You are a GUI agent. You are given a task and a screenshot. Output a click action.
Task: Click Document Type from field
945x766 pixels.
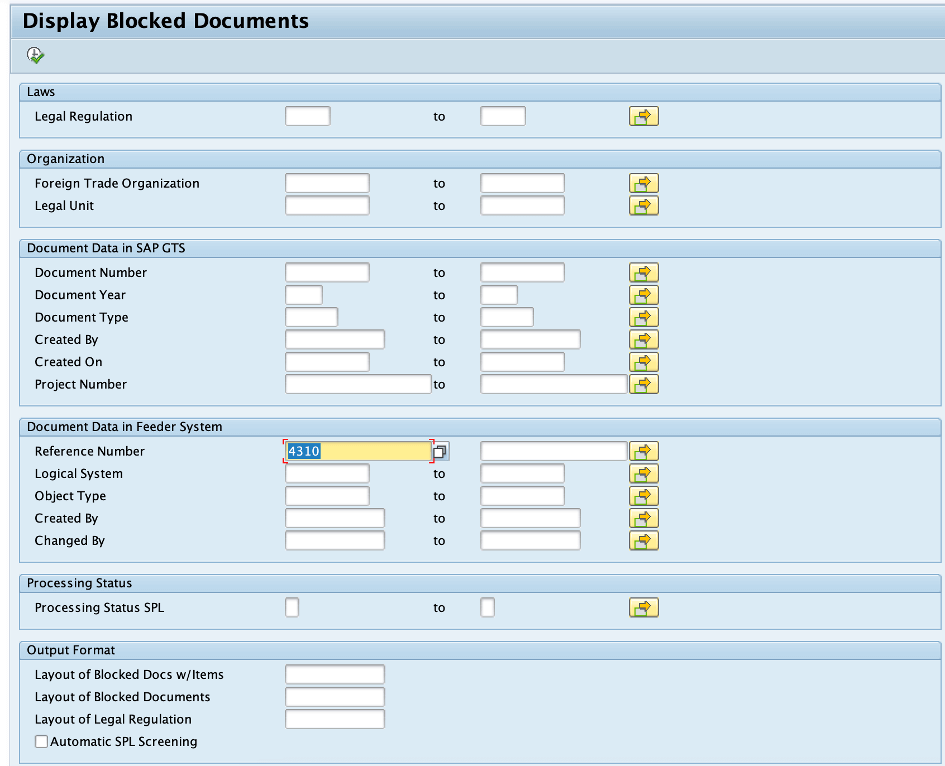point(312,317)
